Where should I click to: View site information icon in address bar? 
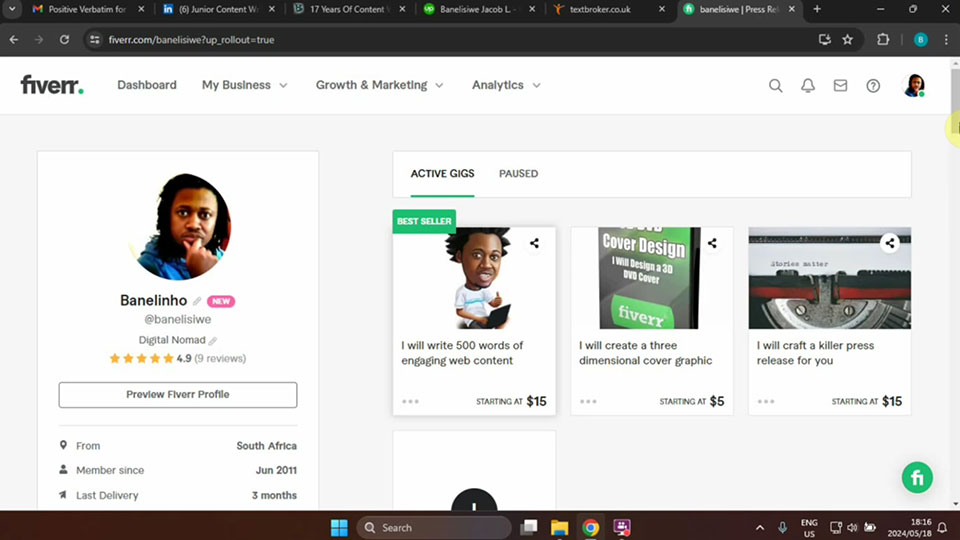point(94,40)
